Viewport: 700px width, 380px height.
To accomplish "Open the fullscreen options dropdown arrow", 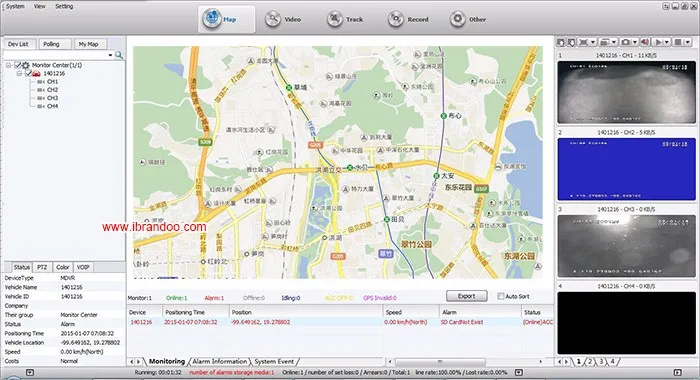I will click(593, 42).
